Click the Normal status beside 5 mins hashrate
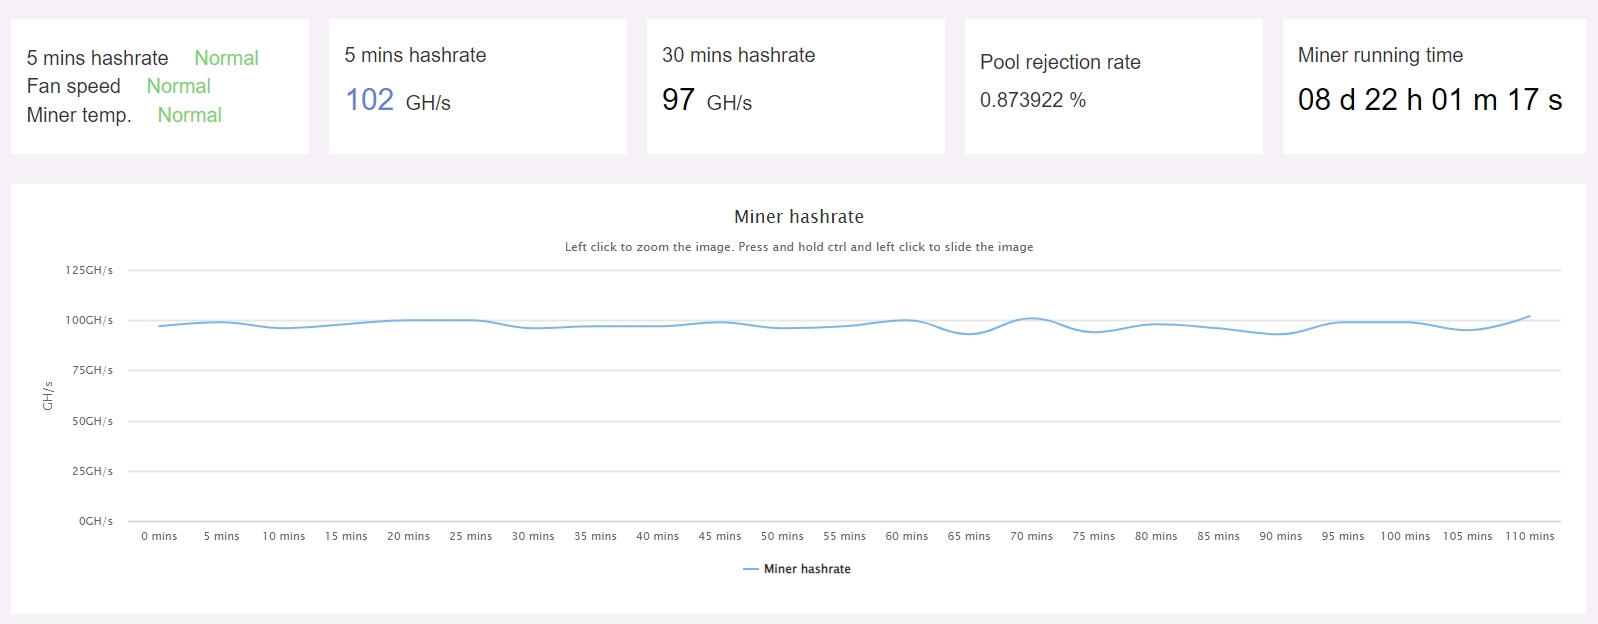The height and width of the screenshot is (624, 1598). 226,58
